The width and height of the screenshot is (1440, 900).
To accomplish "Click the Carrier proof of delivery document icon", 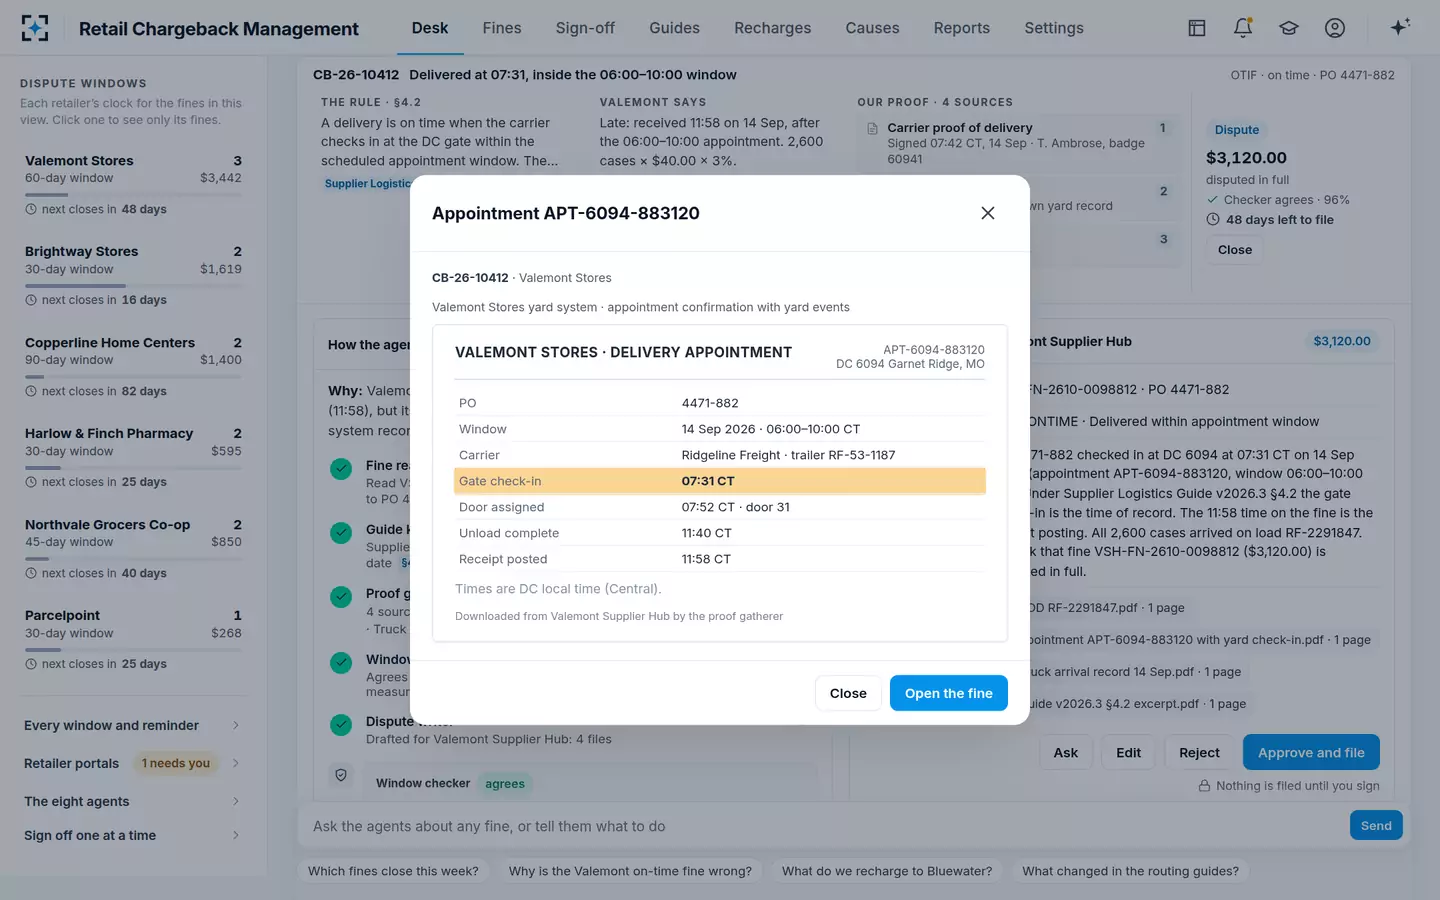I will [x=872, y=128].
